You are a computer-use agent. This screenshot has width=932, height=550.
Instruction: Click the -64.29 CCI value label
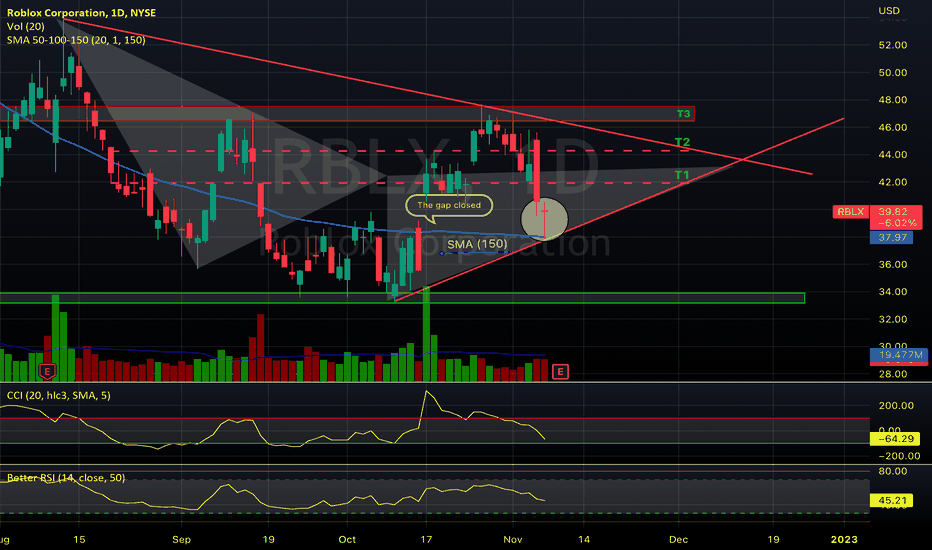895,439
